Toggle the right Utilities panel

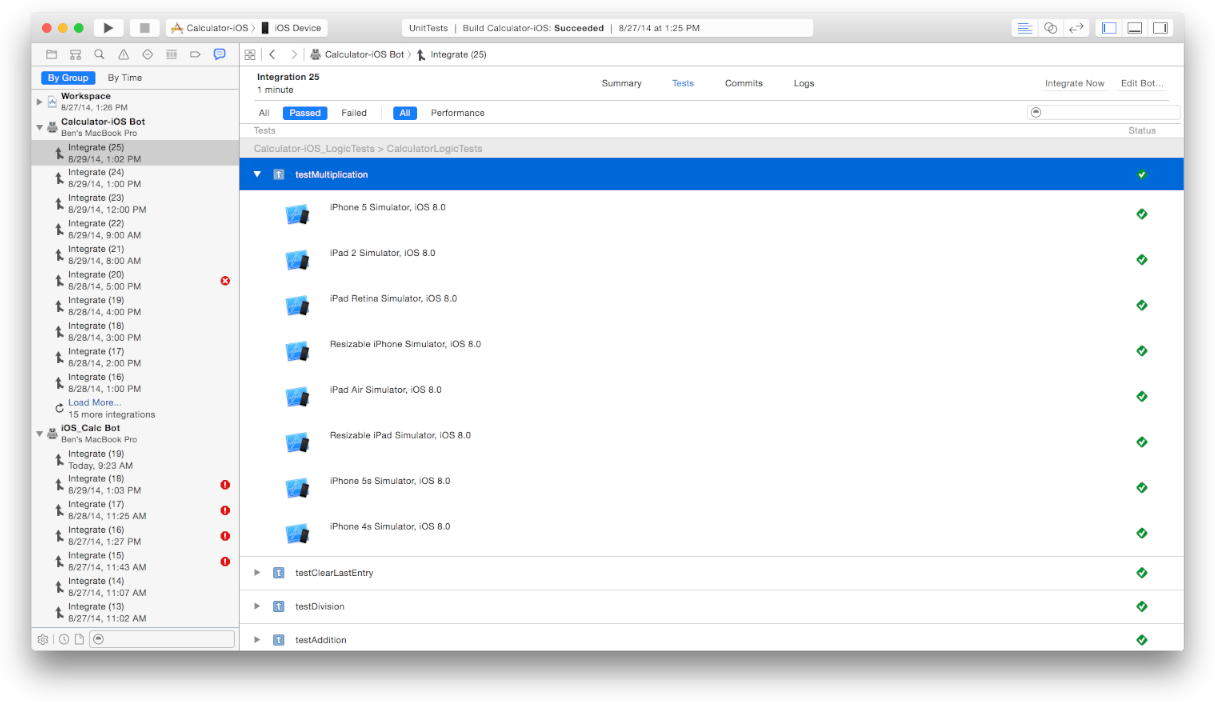[x=1160, y=28]
